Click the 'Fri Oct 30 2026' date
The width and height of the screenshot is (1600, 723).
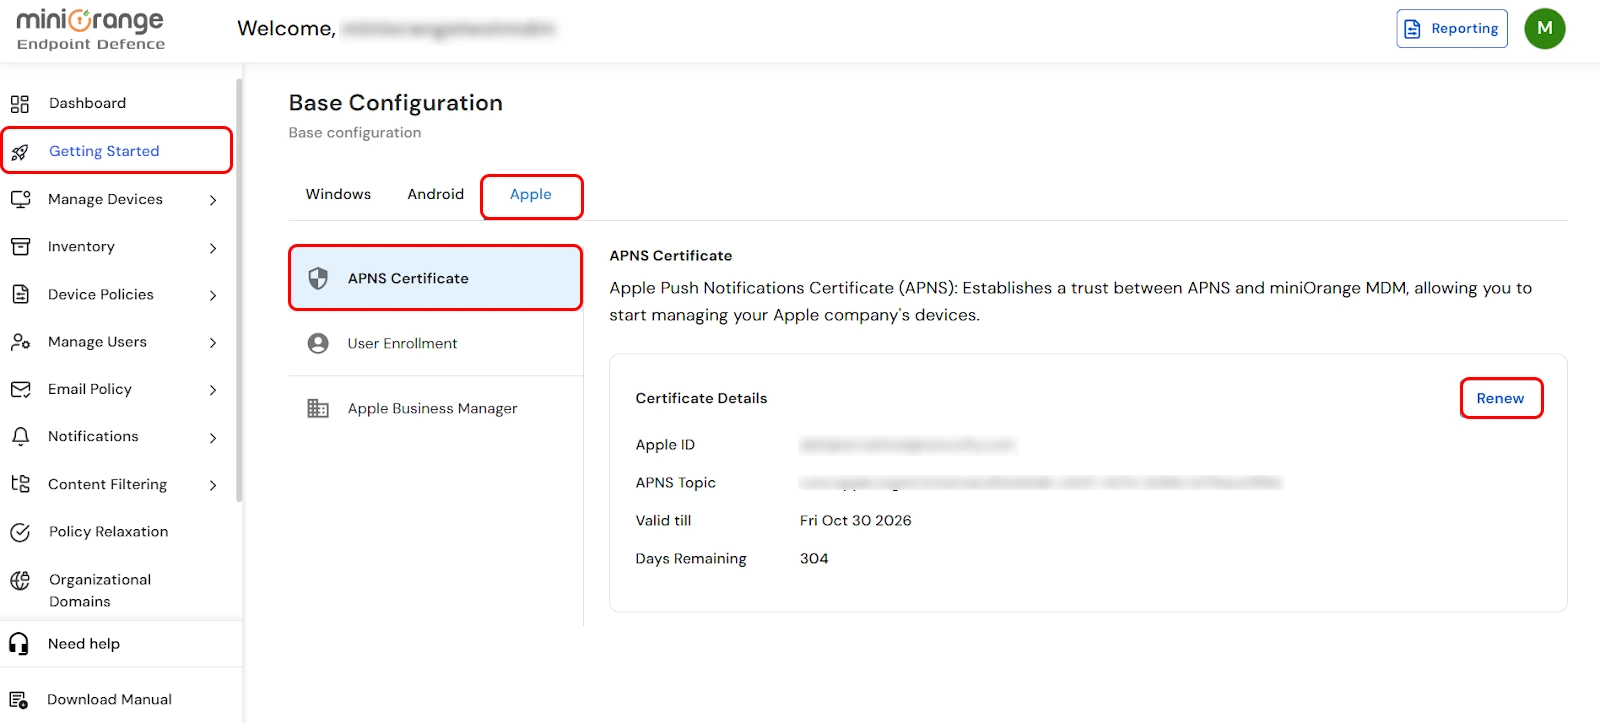point(855,520)
